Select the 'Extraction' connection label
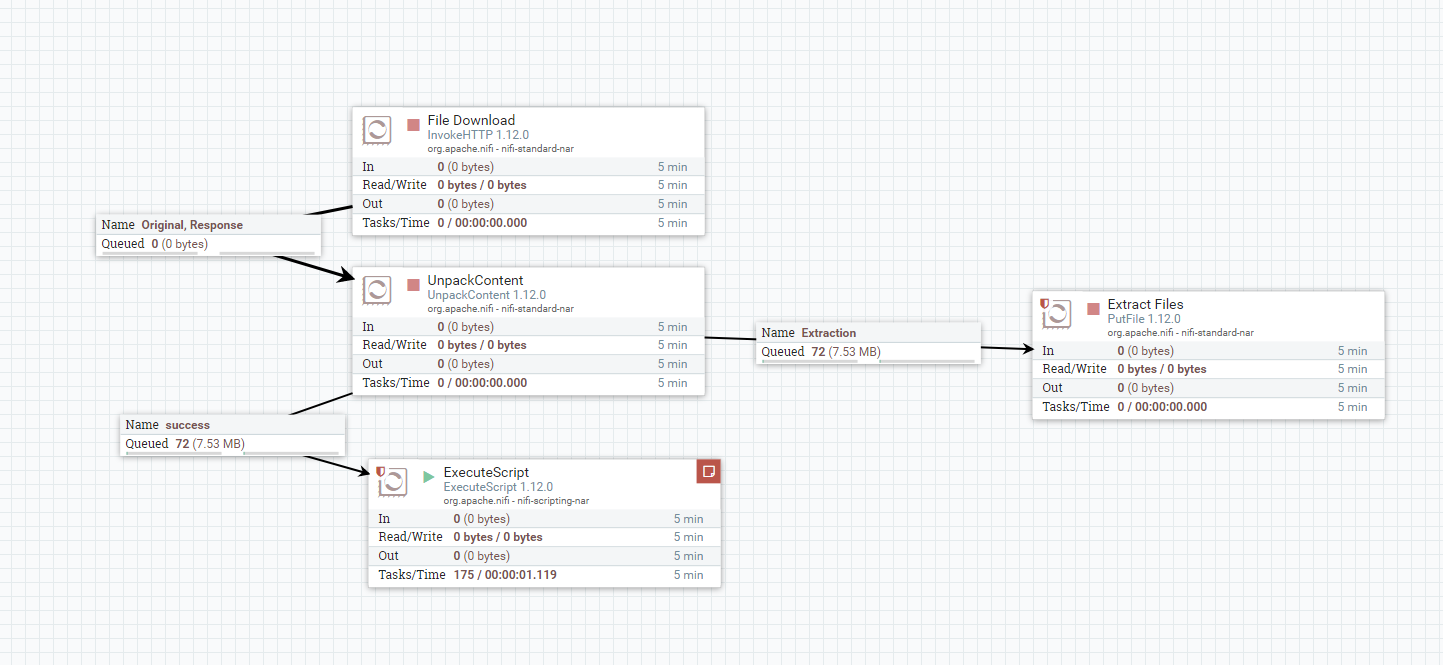 [x=828, y=333]
